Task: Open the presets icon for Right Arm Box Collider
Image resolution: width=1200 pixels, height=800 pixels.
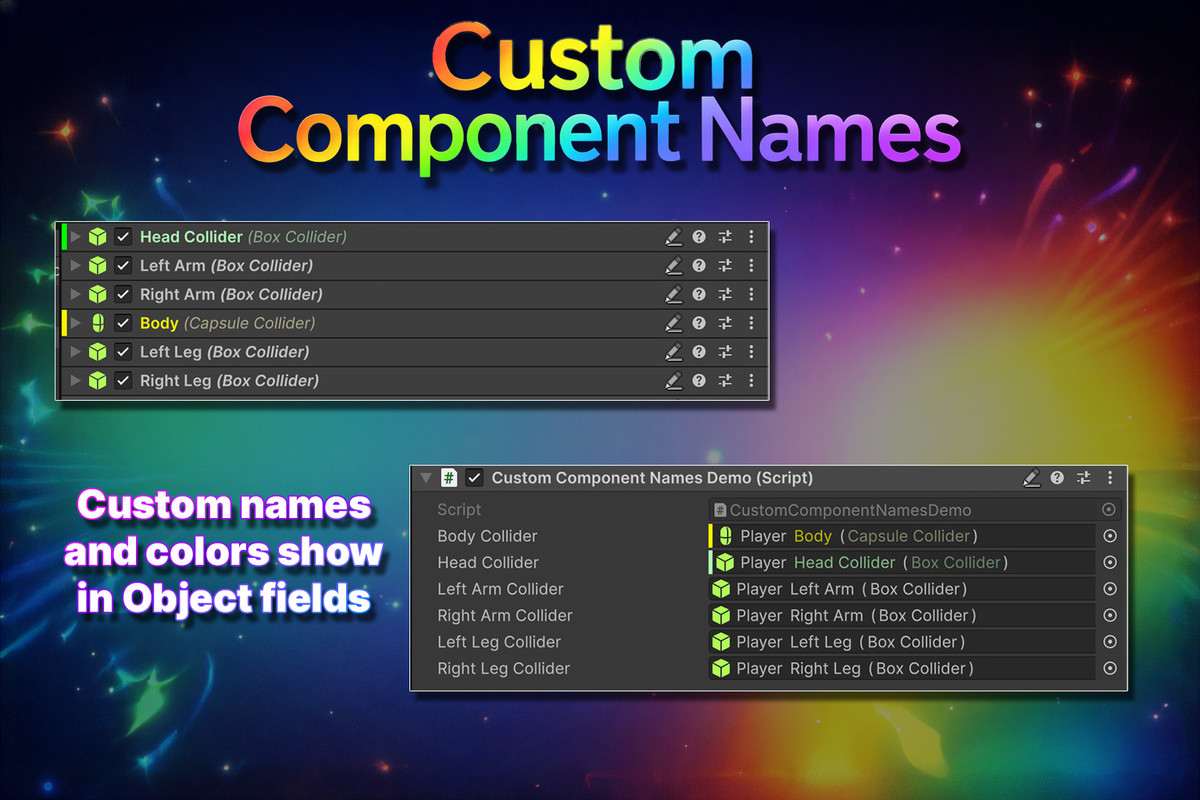Action: [x=724, y=294]
